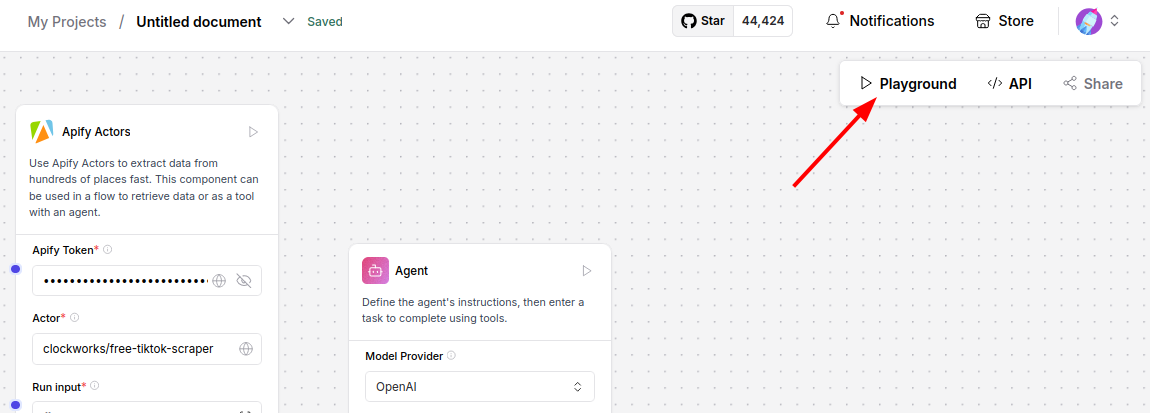Open the Store

pyautogui.click(x=1004, y=21)
